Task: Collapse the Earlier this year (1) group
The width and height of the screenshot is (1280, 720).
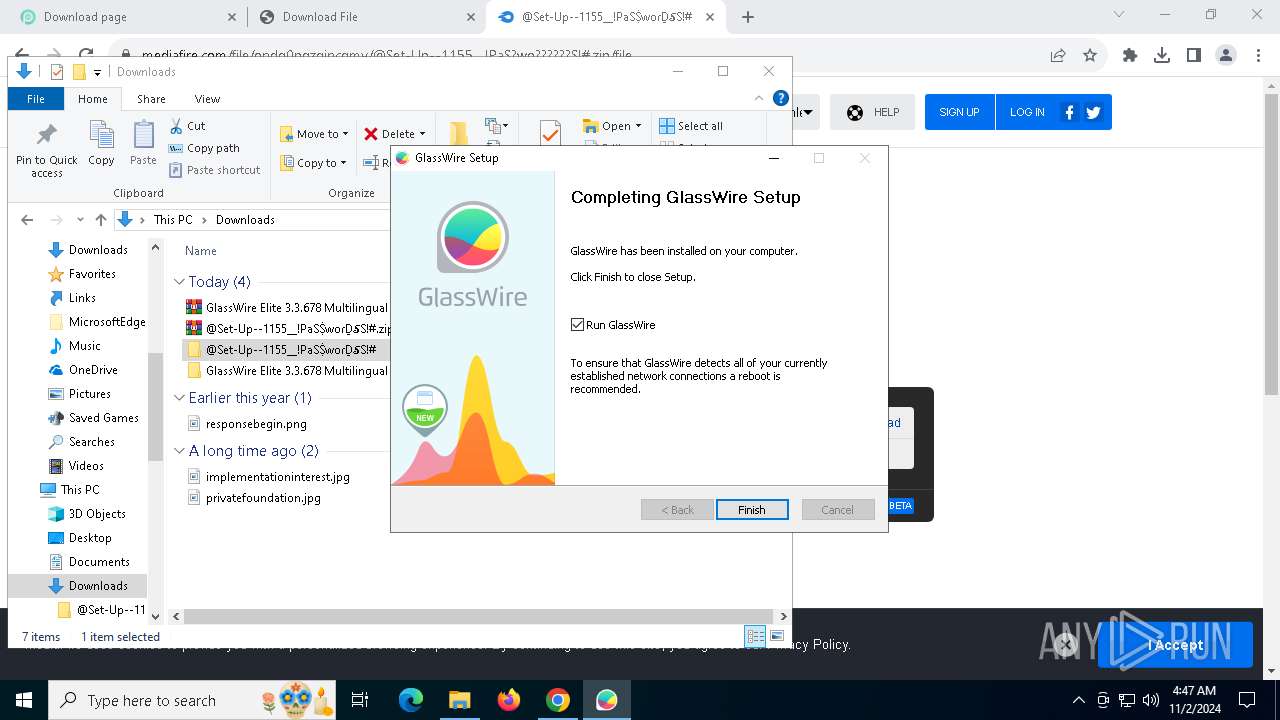Action: 179,398
